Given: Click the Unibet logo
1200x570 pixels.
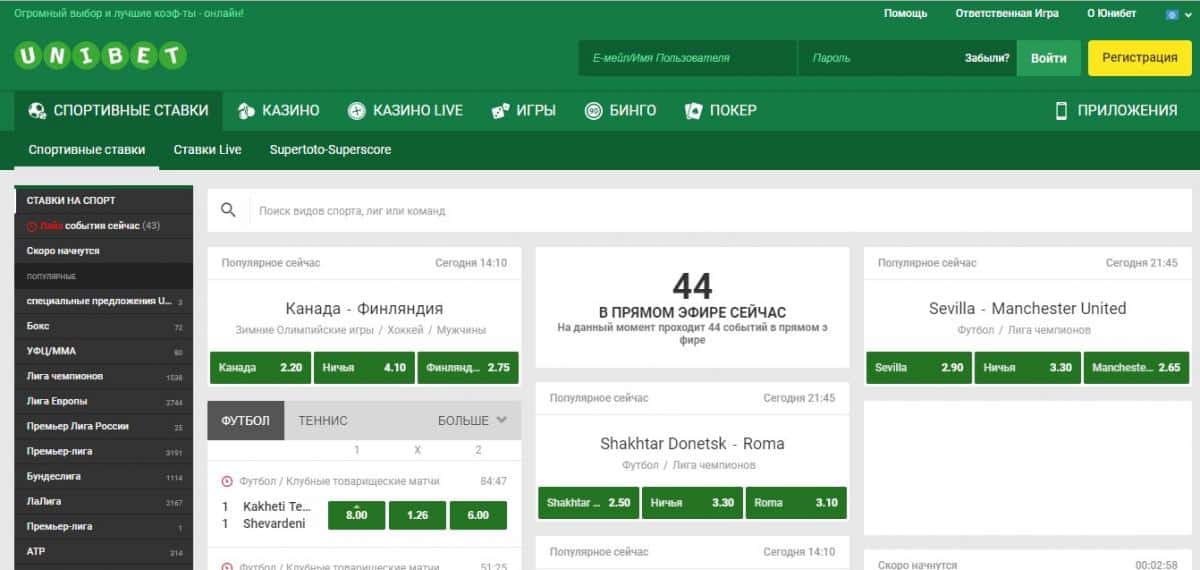Looking at the screenshot, I should pos(100,57).
